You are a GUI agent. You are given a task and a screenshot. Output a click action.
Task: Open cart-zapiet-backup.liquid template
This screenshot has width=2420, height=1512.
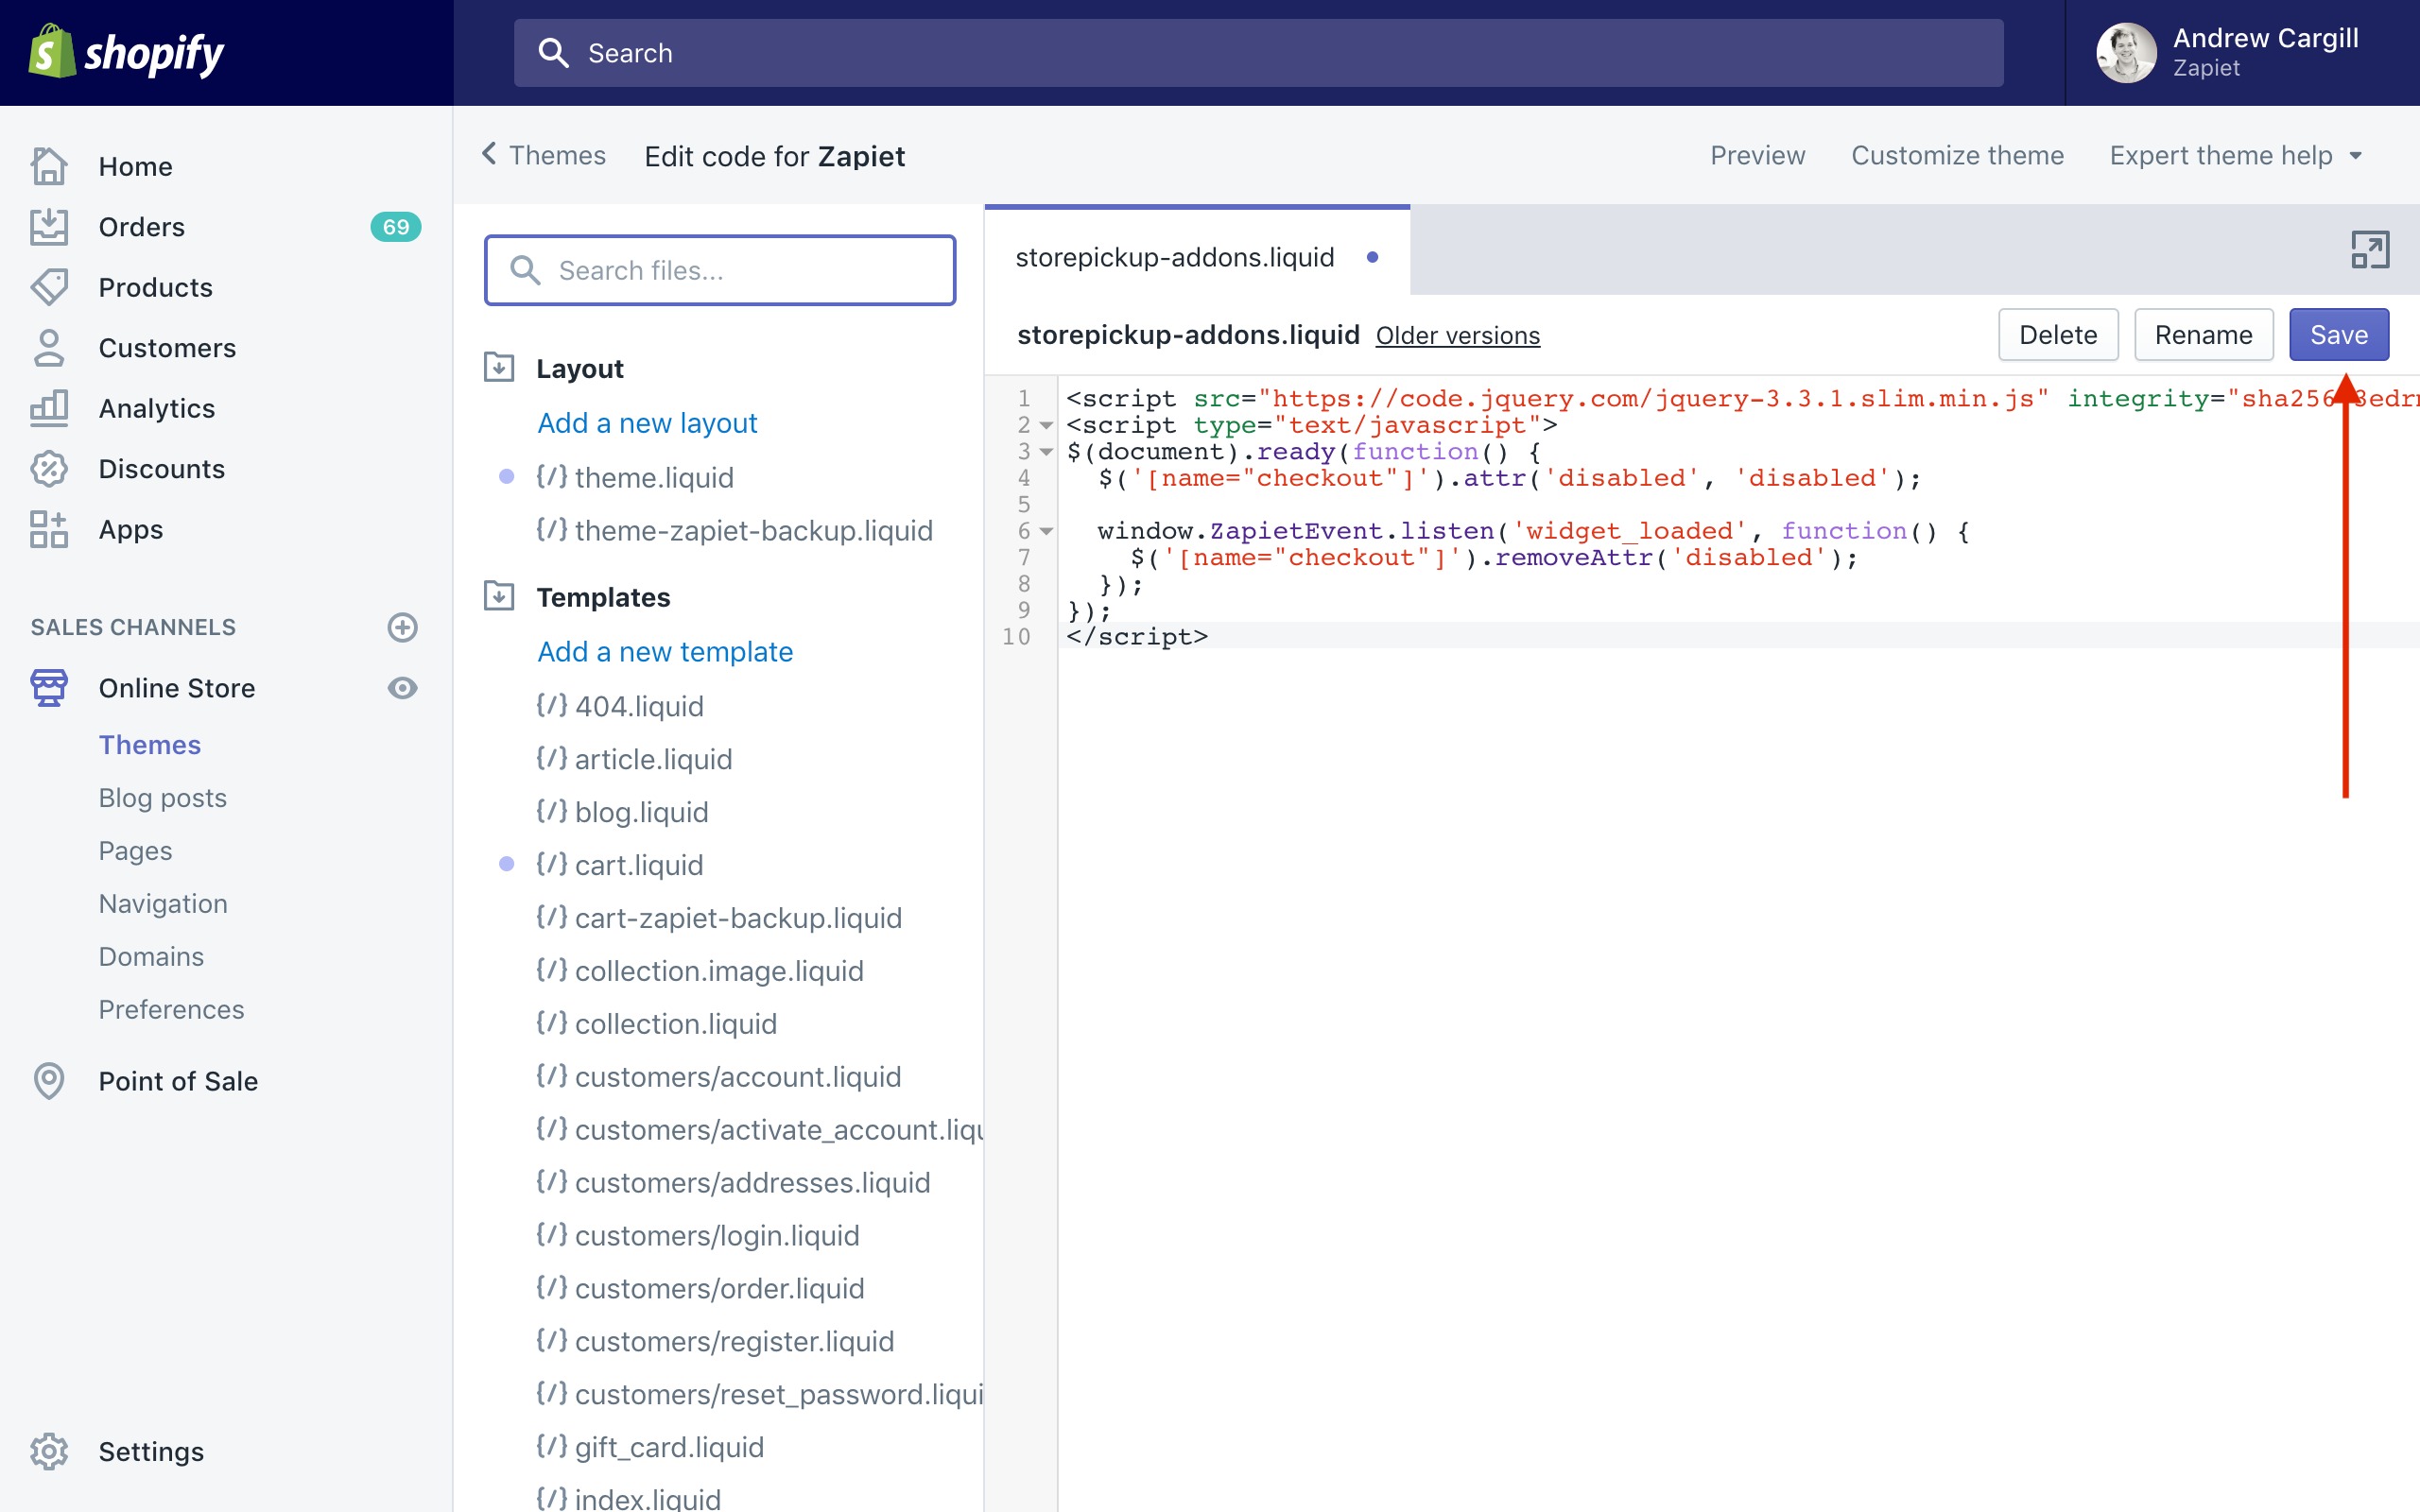(x=719, y=918)
